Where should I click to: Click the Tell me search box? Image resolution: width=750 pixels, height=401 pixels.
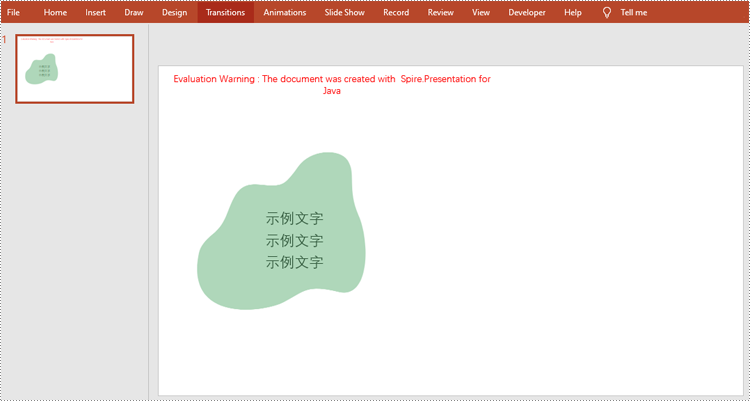tap(634, 12)
